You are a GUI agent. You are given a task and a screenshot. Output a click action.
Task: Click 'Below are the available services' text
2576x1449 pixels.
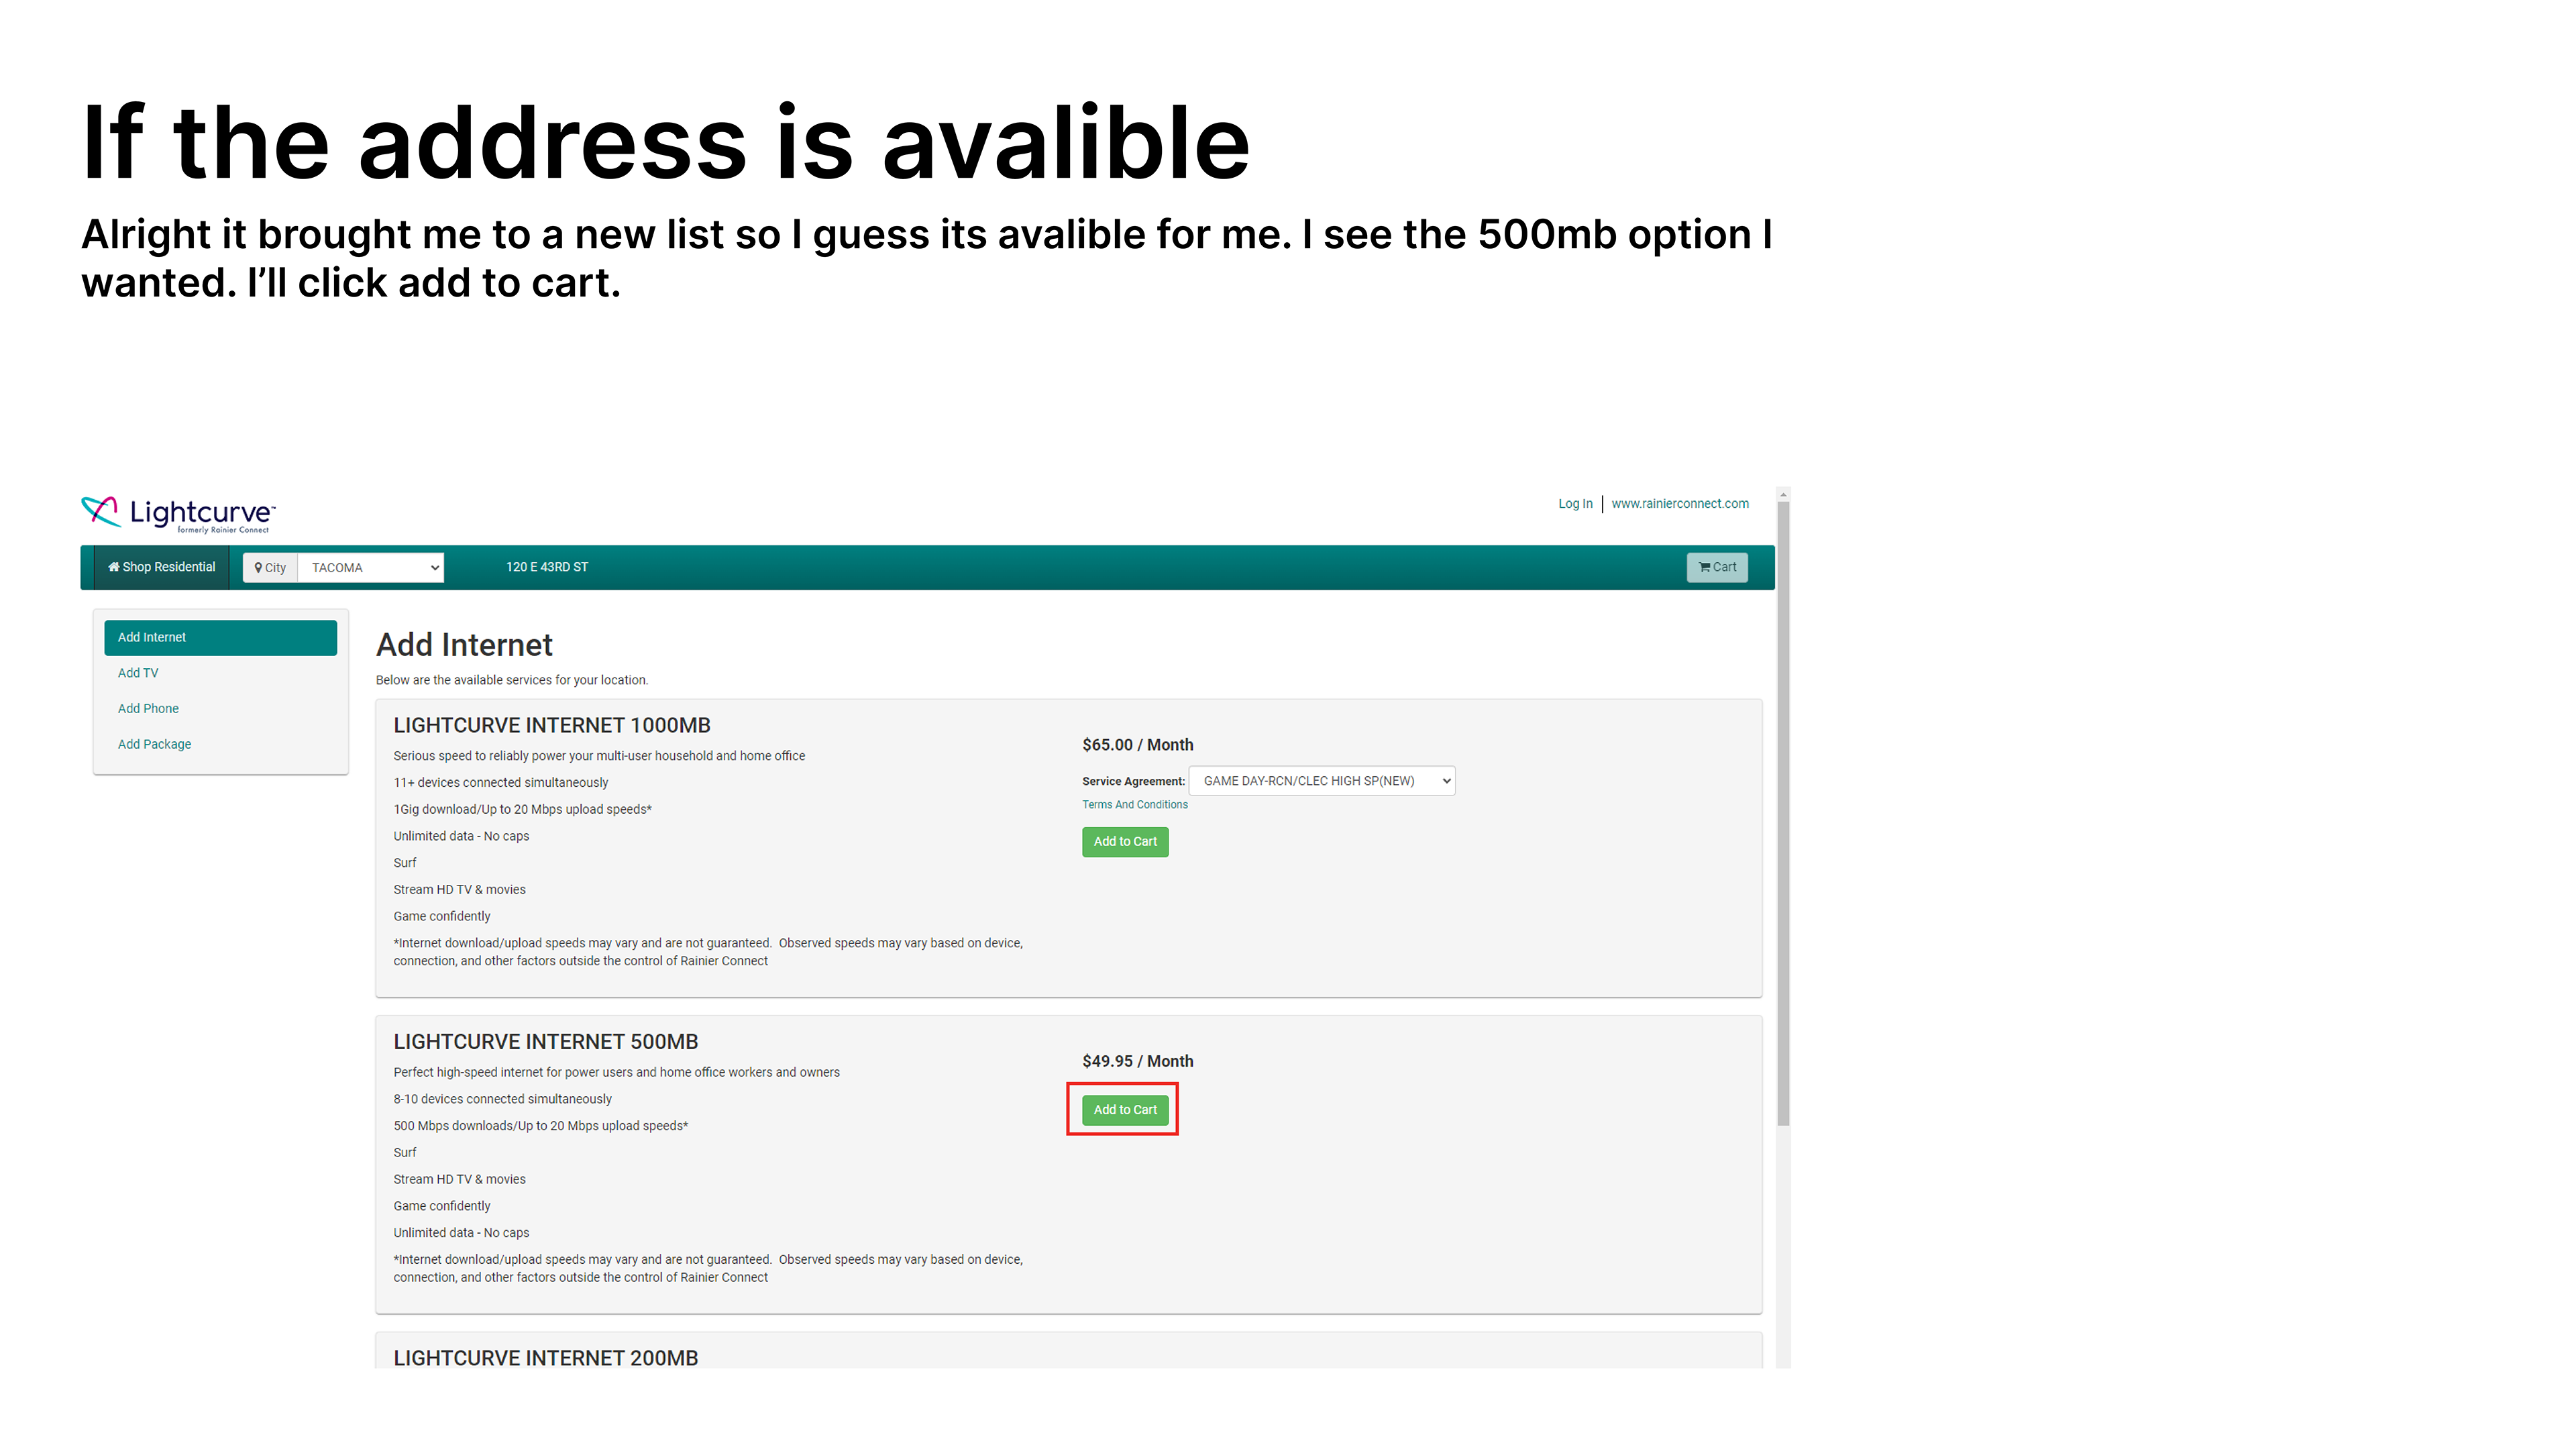pos(512,680)
